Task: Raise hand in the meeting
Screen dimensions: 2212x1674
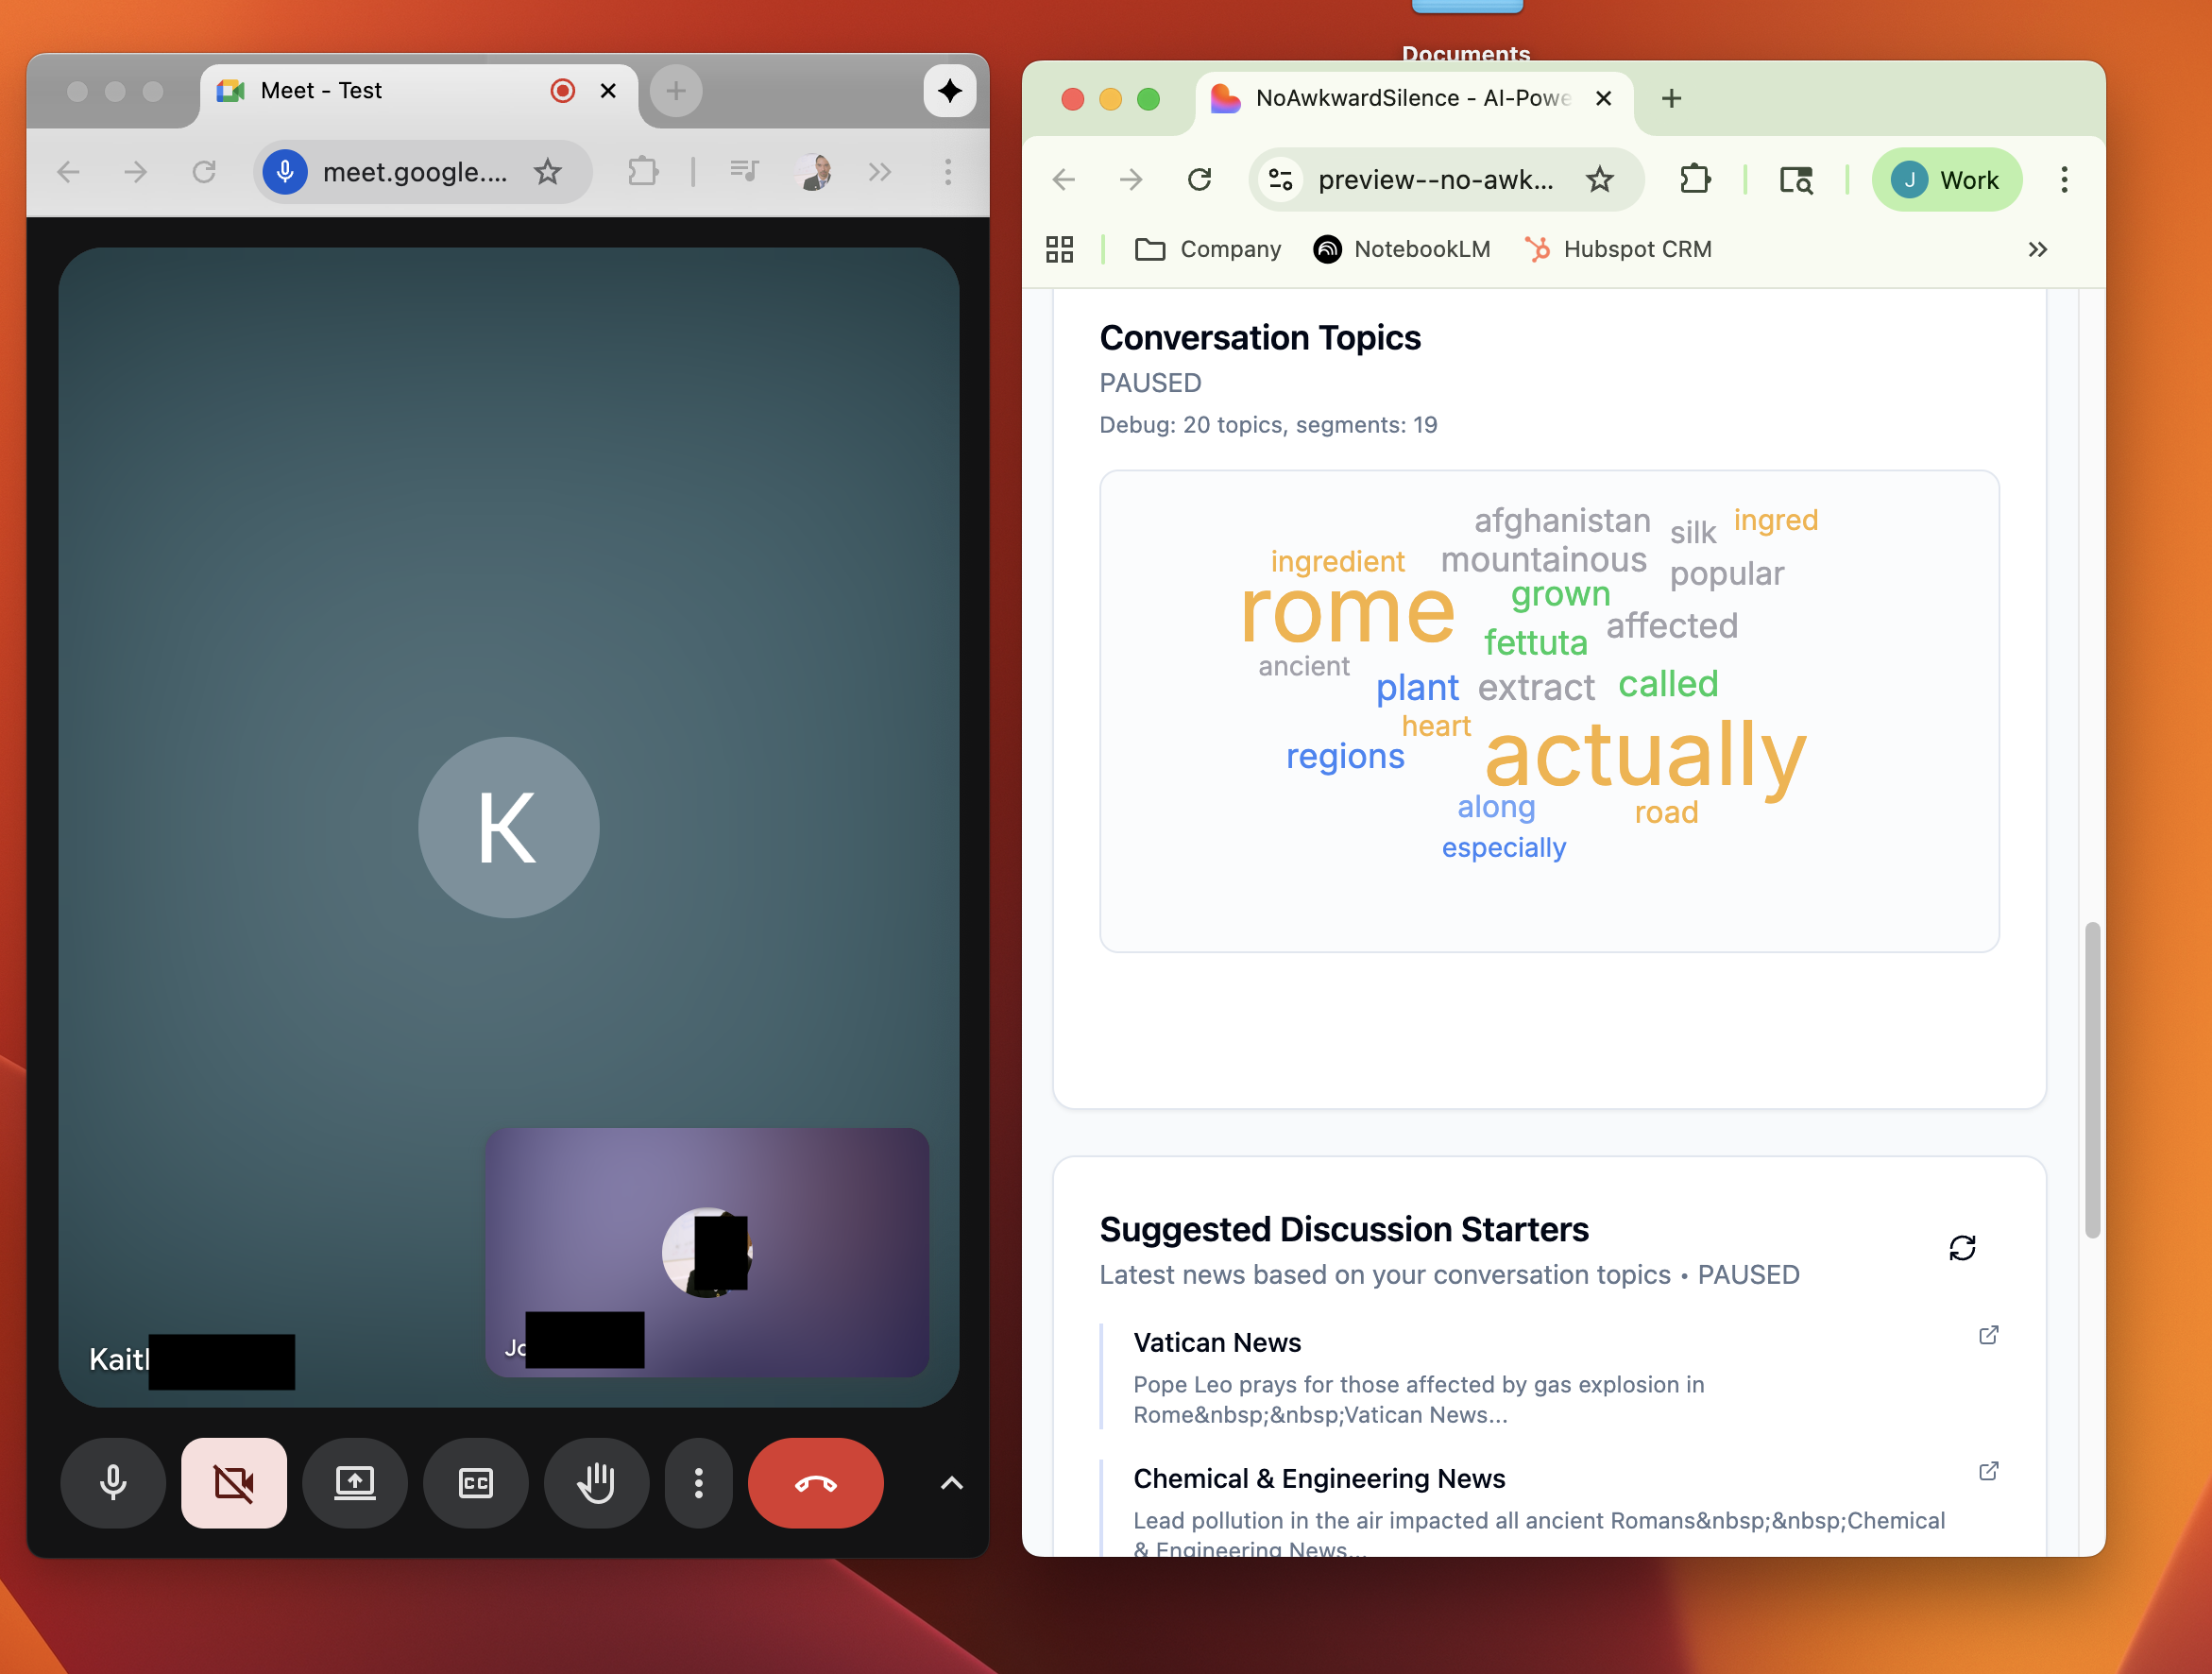Action: (596, 1483)
